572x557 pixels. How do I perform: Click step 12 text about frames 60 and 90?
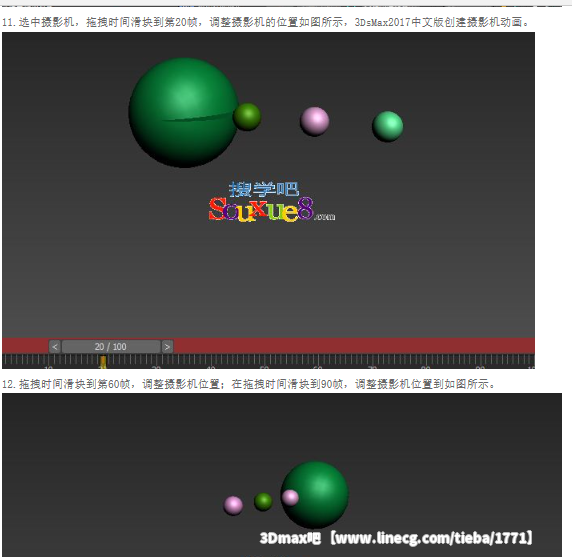[x=249, y=384]
